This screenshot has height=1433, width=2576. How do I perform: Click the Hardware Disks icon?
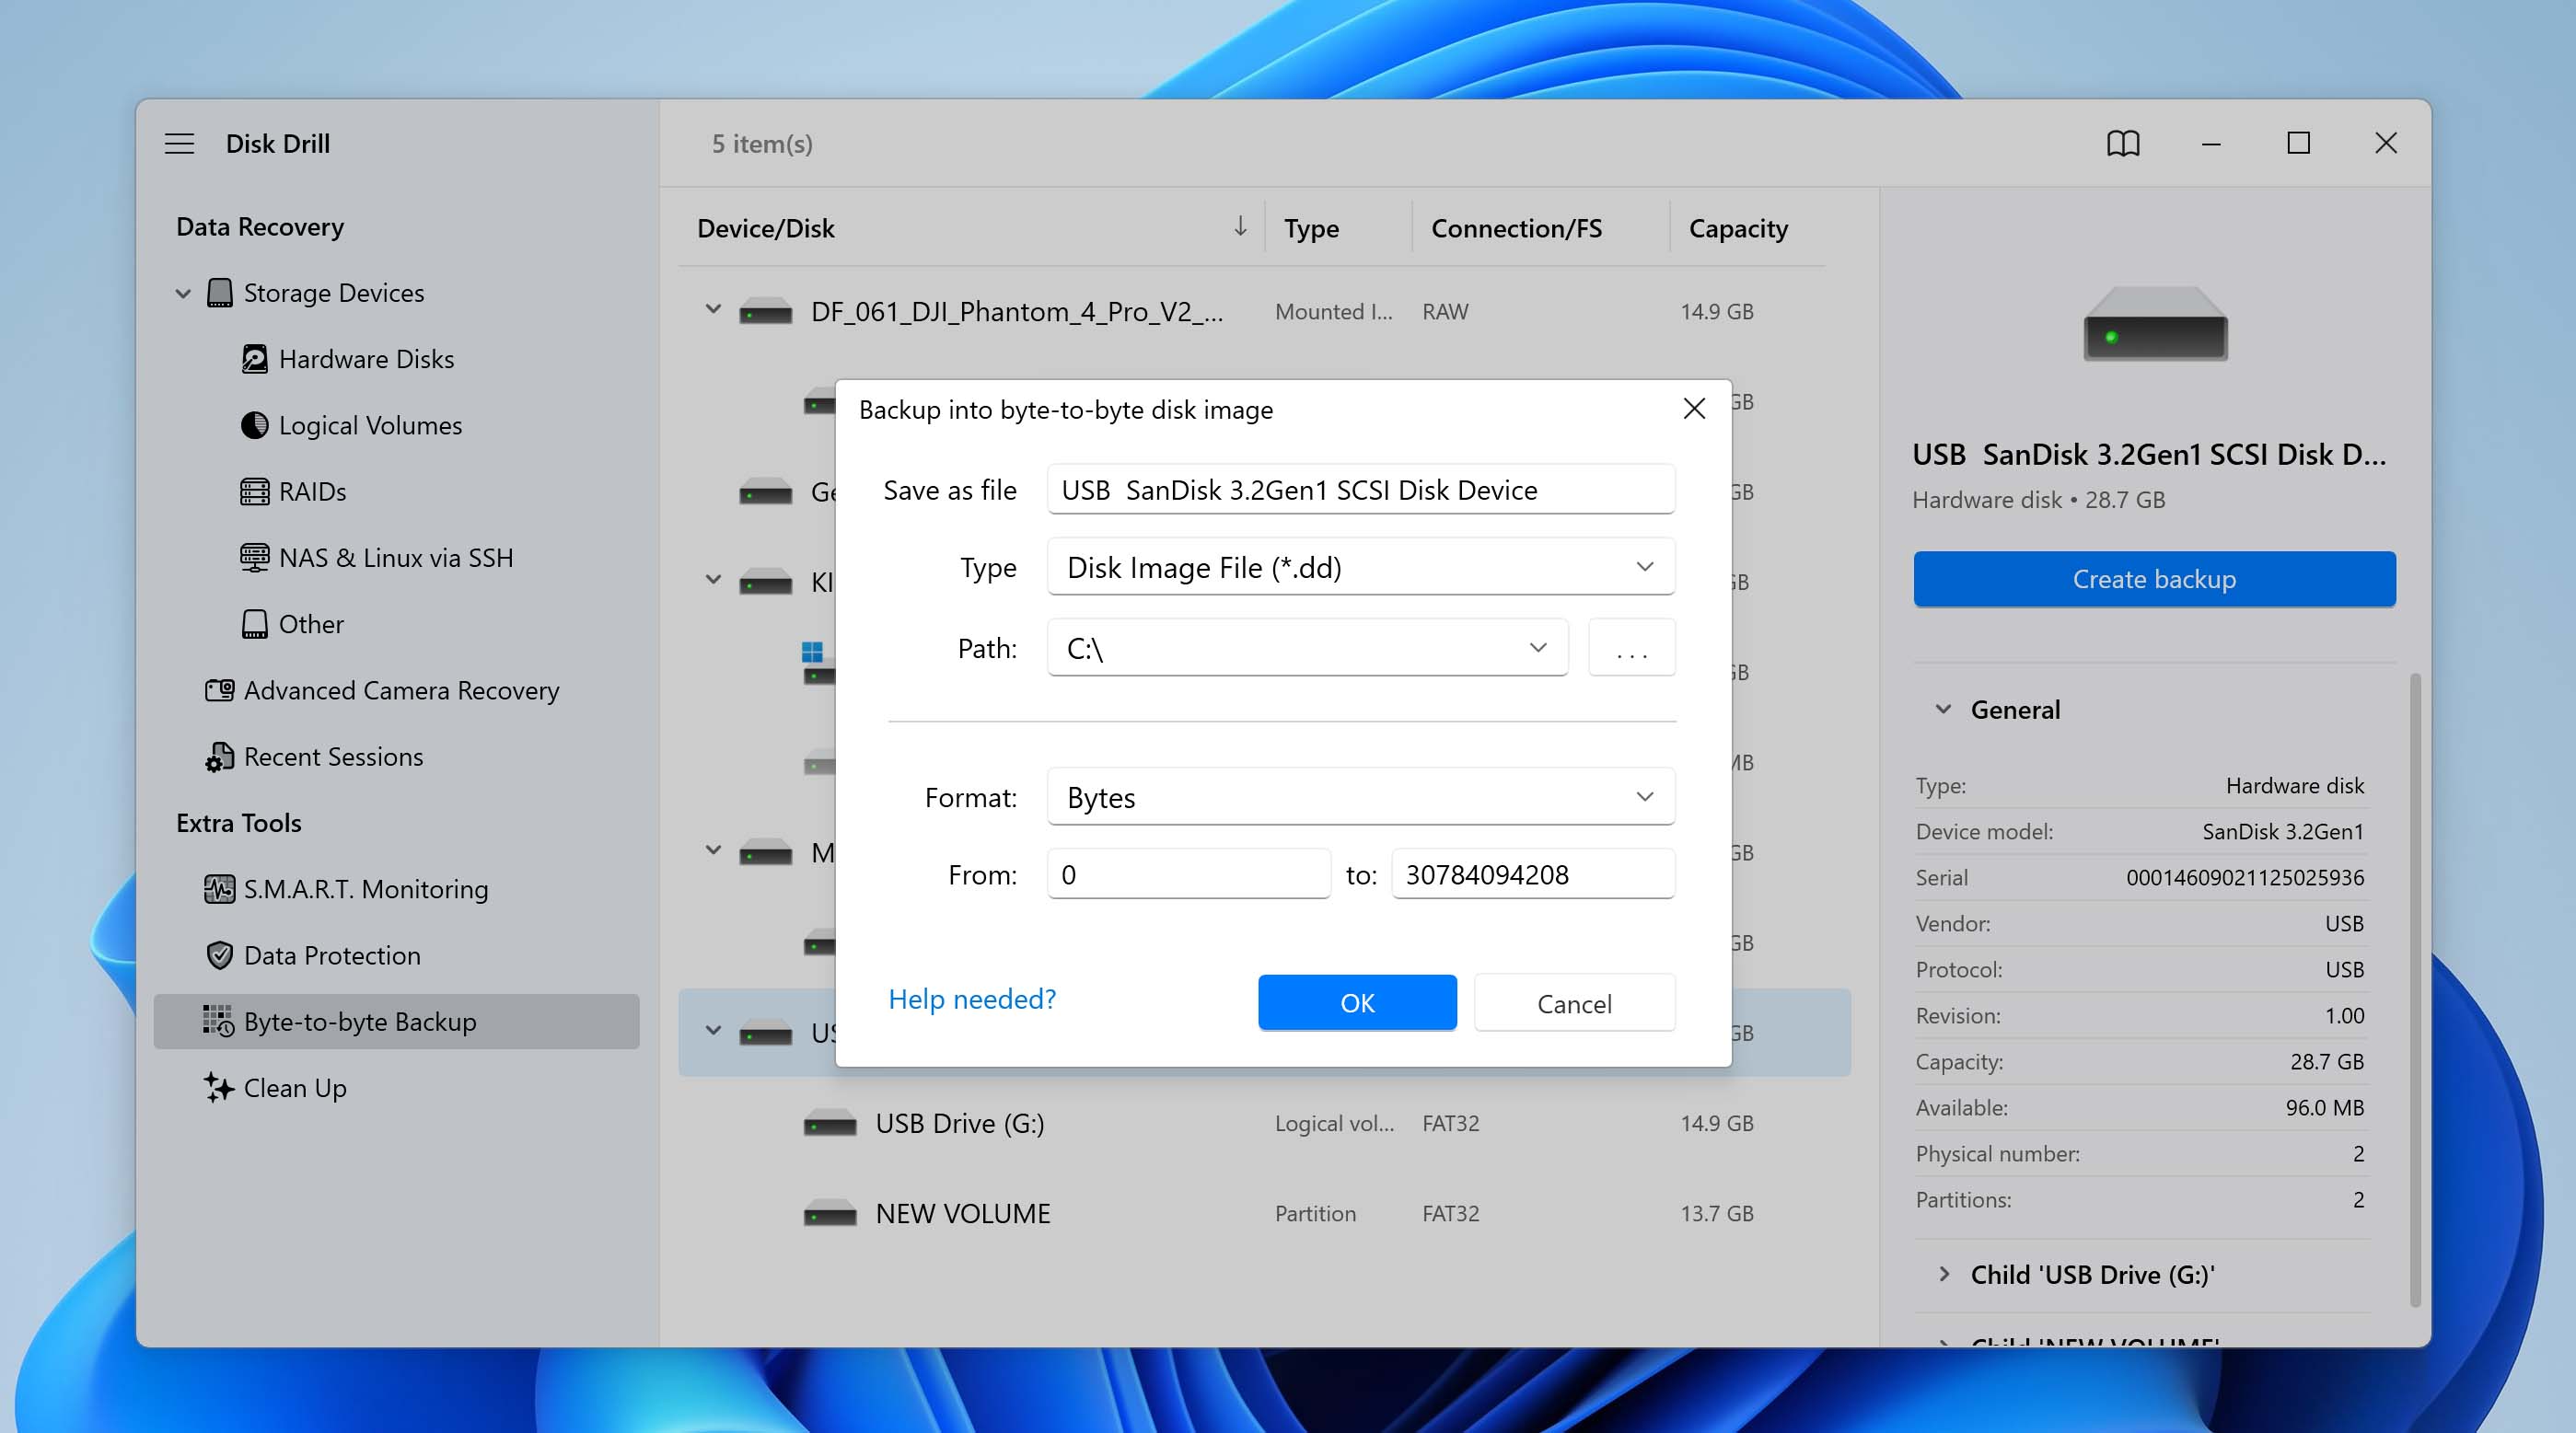pyautogui.click(x=255, y=359)
